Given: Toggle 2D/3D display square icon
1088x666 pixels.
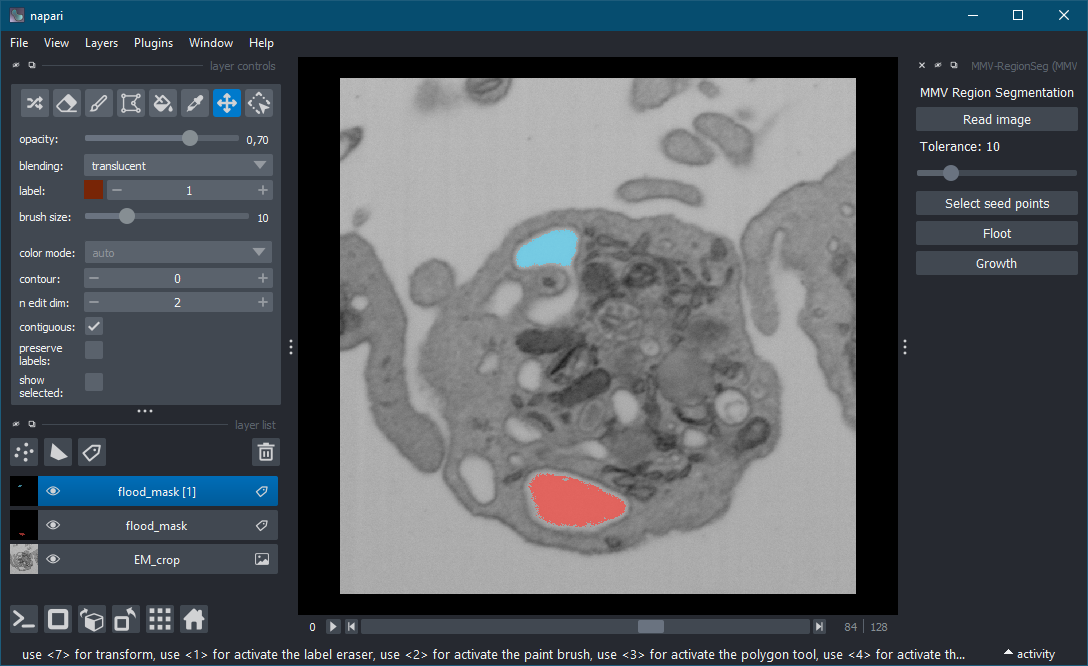Looking at the screenshot, I should tap(58, 619).
